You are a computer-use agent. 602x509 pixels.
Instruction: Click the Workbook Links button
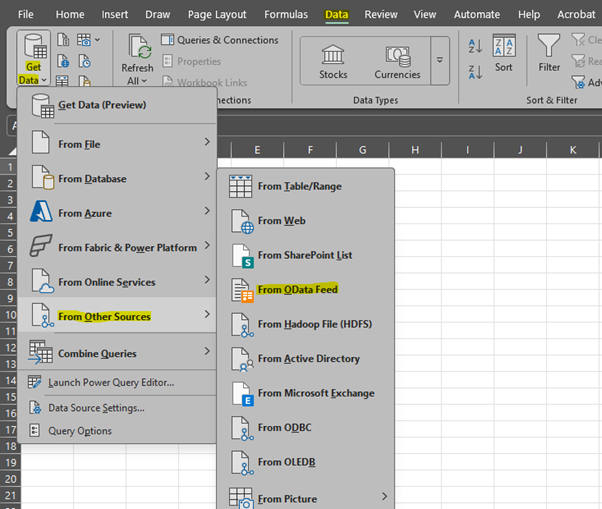(205, 82)
